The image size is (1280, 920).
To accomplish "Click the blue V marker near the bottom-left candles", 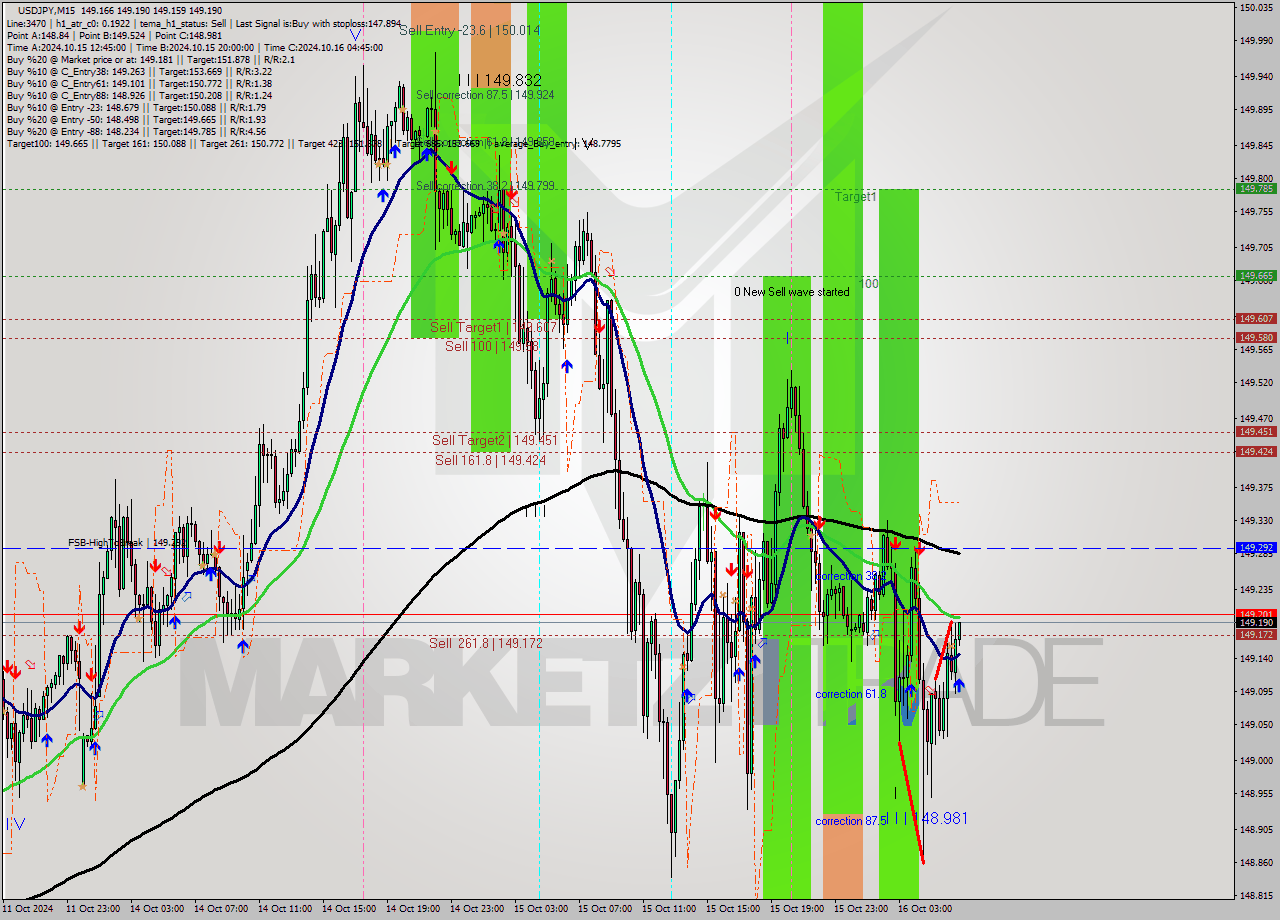I will pyautogui.click(x=19, y=824).
